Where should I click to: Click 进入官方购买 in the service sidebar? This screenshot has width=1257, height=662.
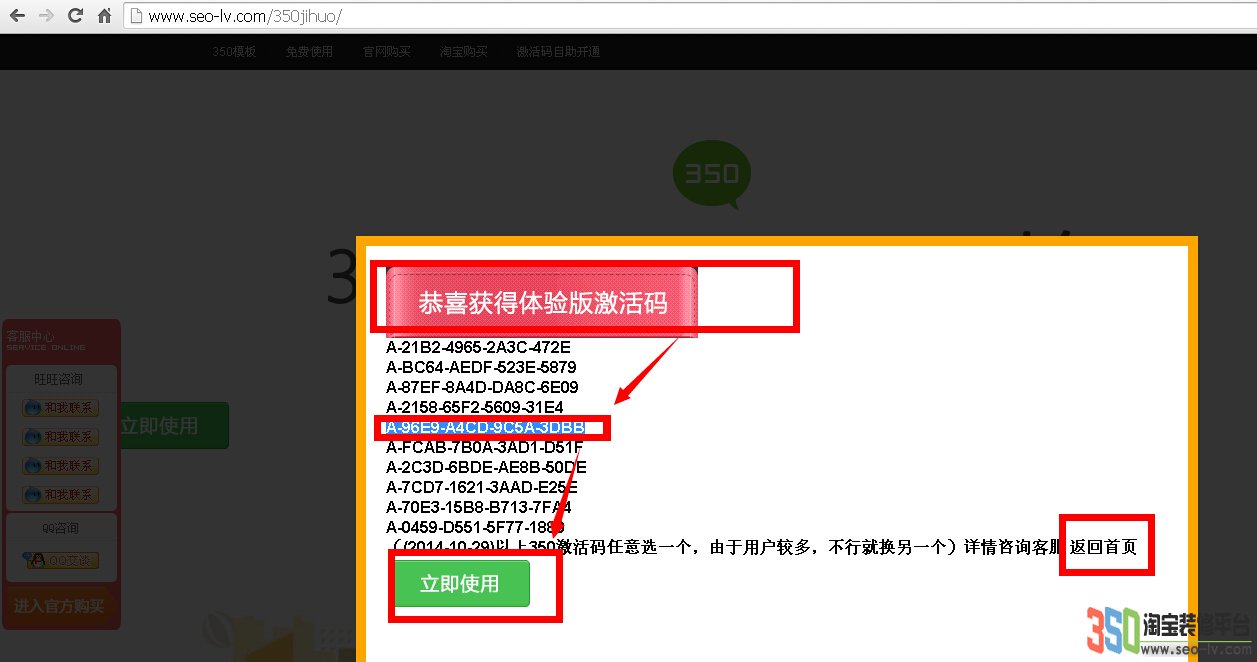coord(59,607)
